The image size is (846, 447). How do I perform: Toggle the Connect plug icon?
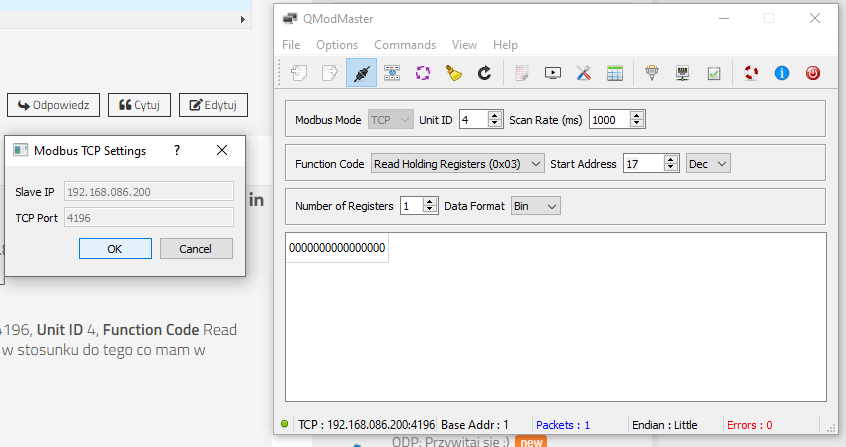point(361,73)
